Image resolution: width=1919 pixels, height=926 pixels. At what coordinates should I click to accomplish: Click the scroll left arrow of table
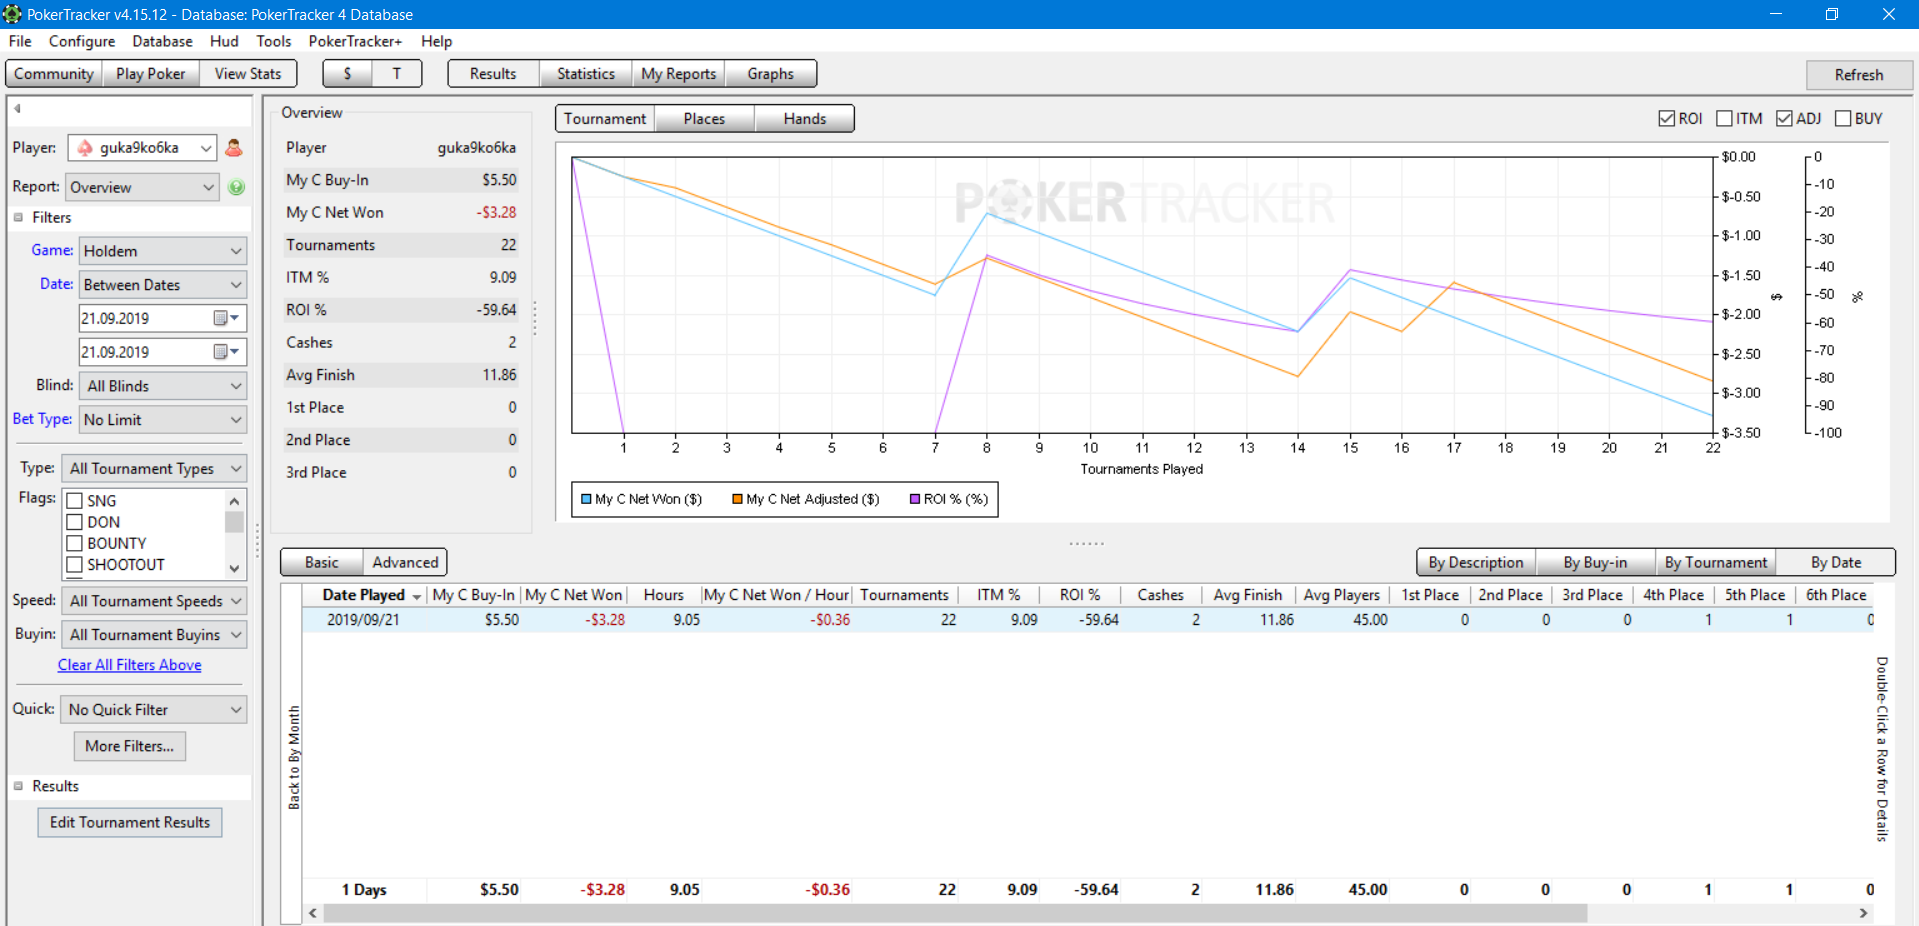(313, 913)
